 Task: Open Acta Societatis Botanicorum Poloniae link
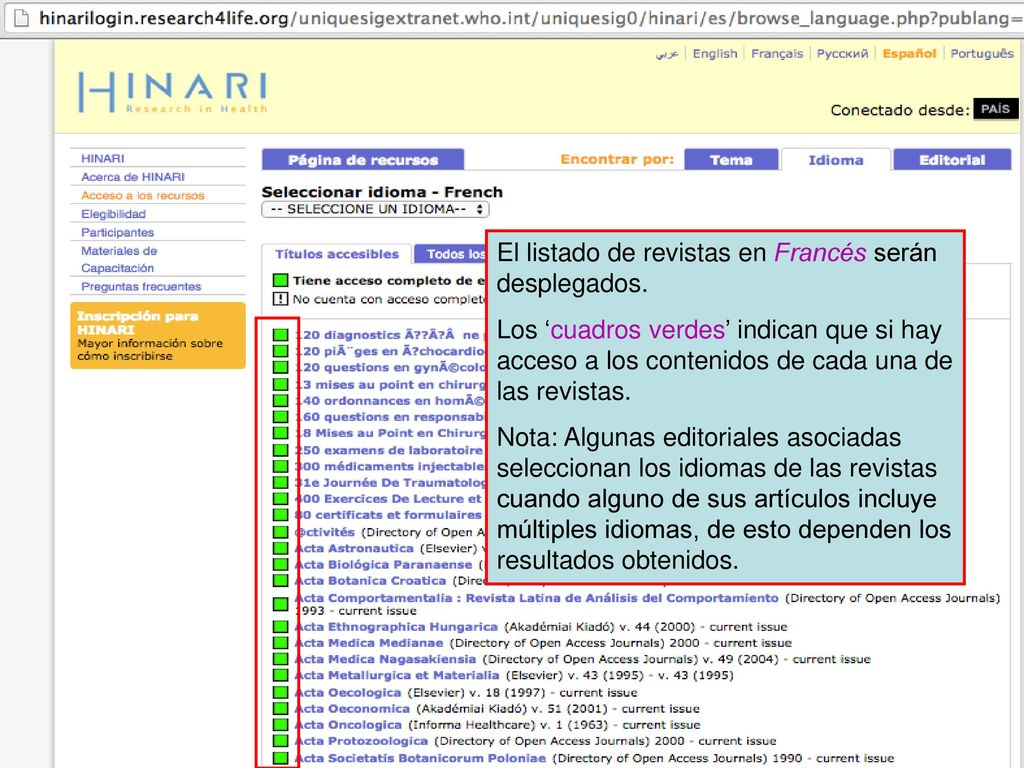pyautogui.click(x=420, y=758)
